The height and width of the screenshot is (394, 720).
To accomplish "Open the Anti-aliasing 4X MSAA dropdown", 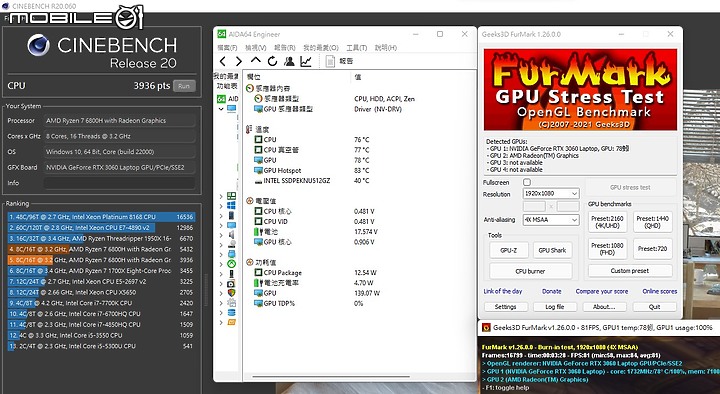I will point(551,220).
